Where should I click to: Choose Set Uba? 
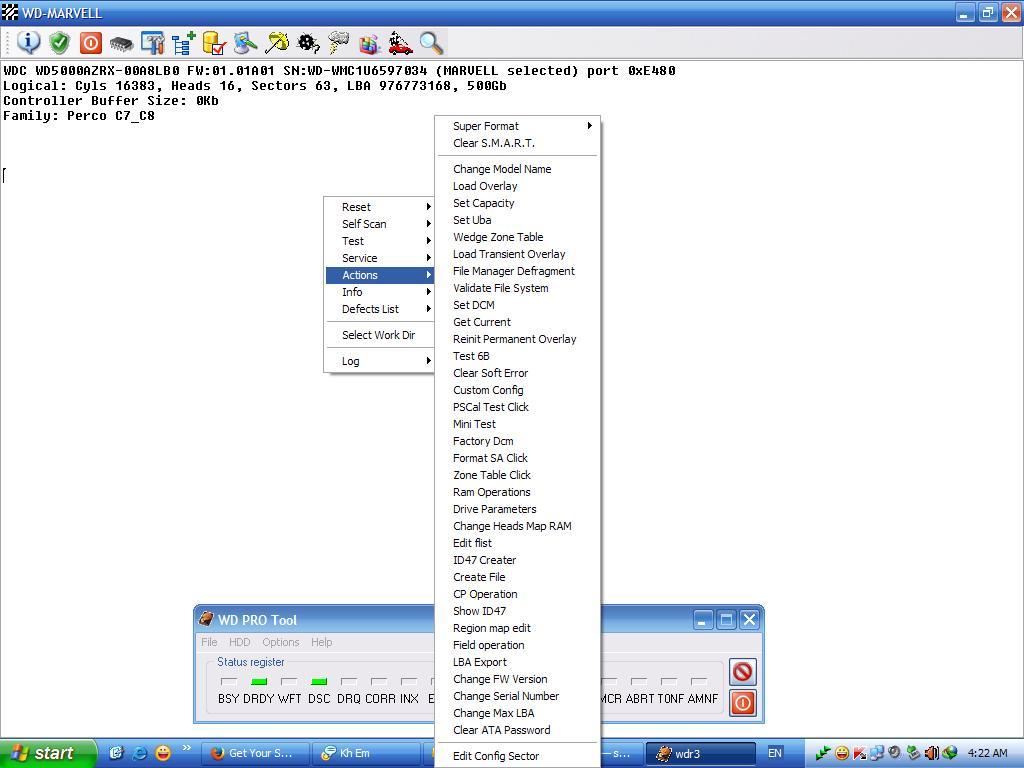click(518, 220)
